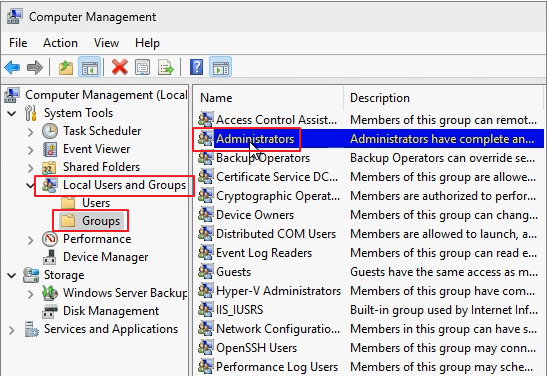
Task: Open the File menu
Action: pos(18,43)
